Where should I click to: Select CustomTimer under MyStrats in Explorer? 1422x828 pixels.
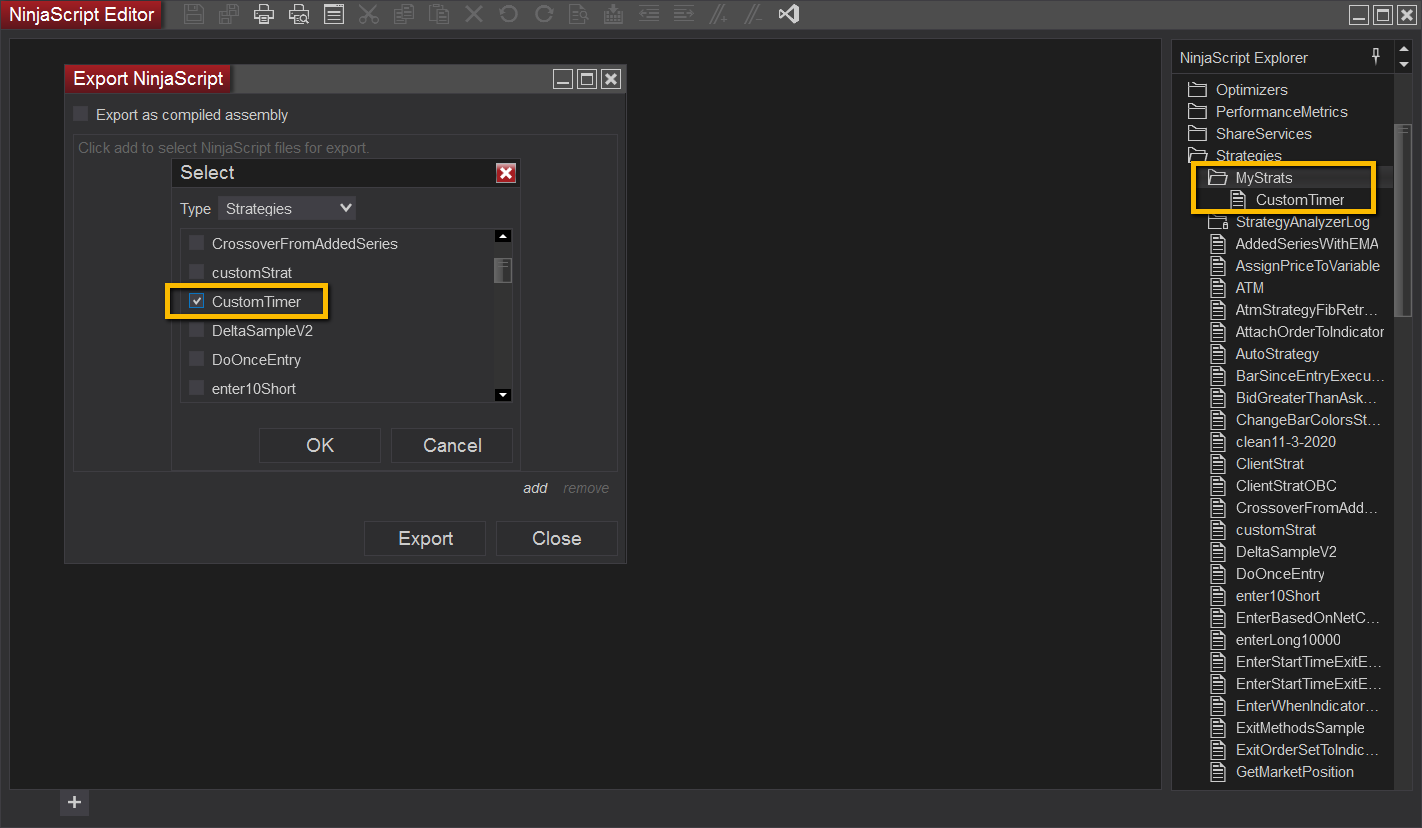tap(1300, 200)
